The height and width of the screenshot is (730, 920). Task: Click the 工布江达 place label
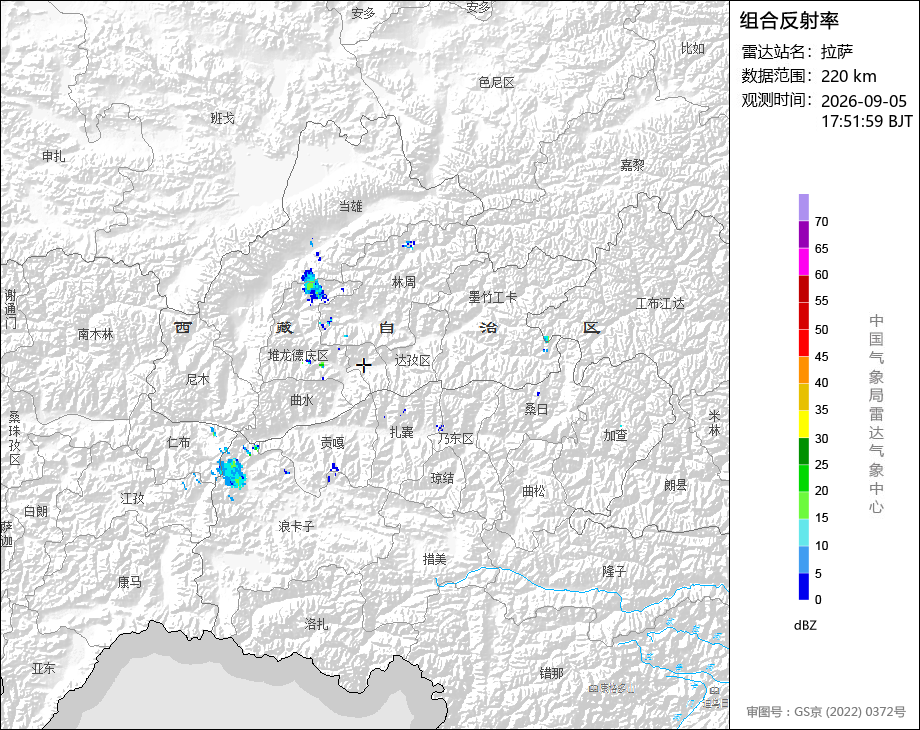(x=661, y=303)
